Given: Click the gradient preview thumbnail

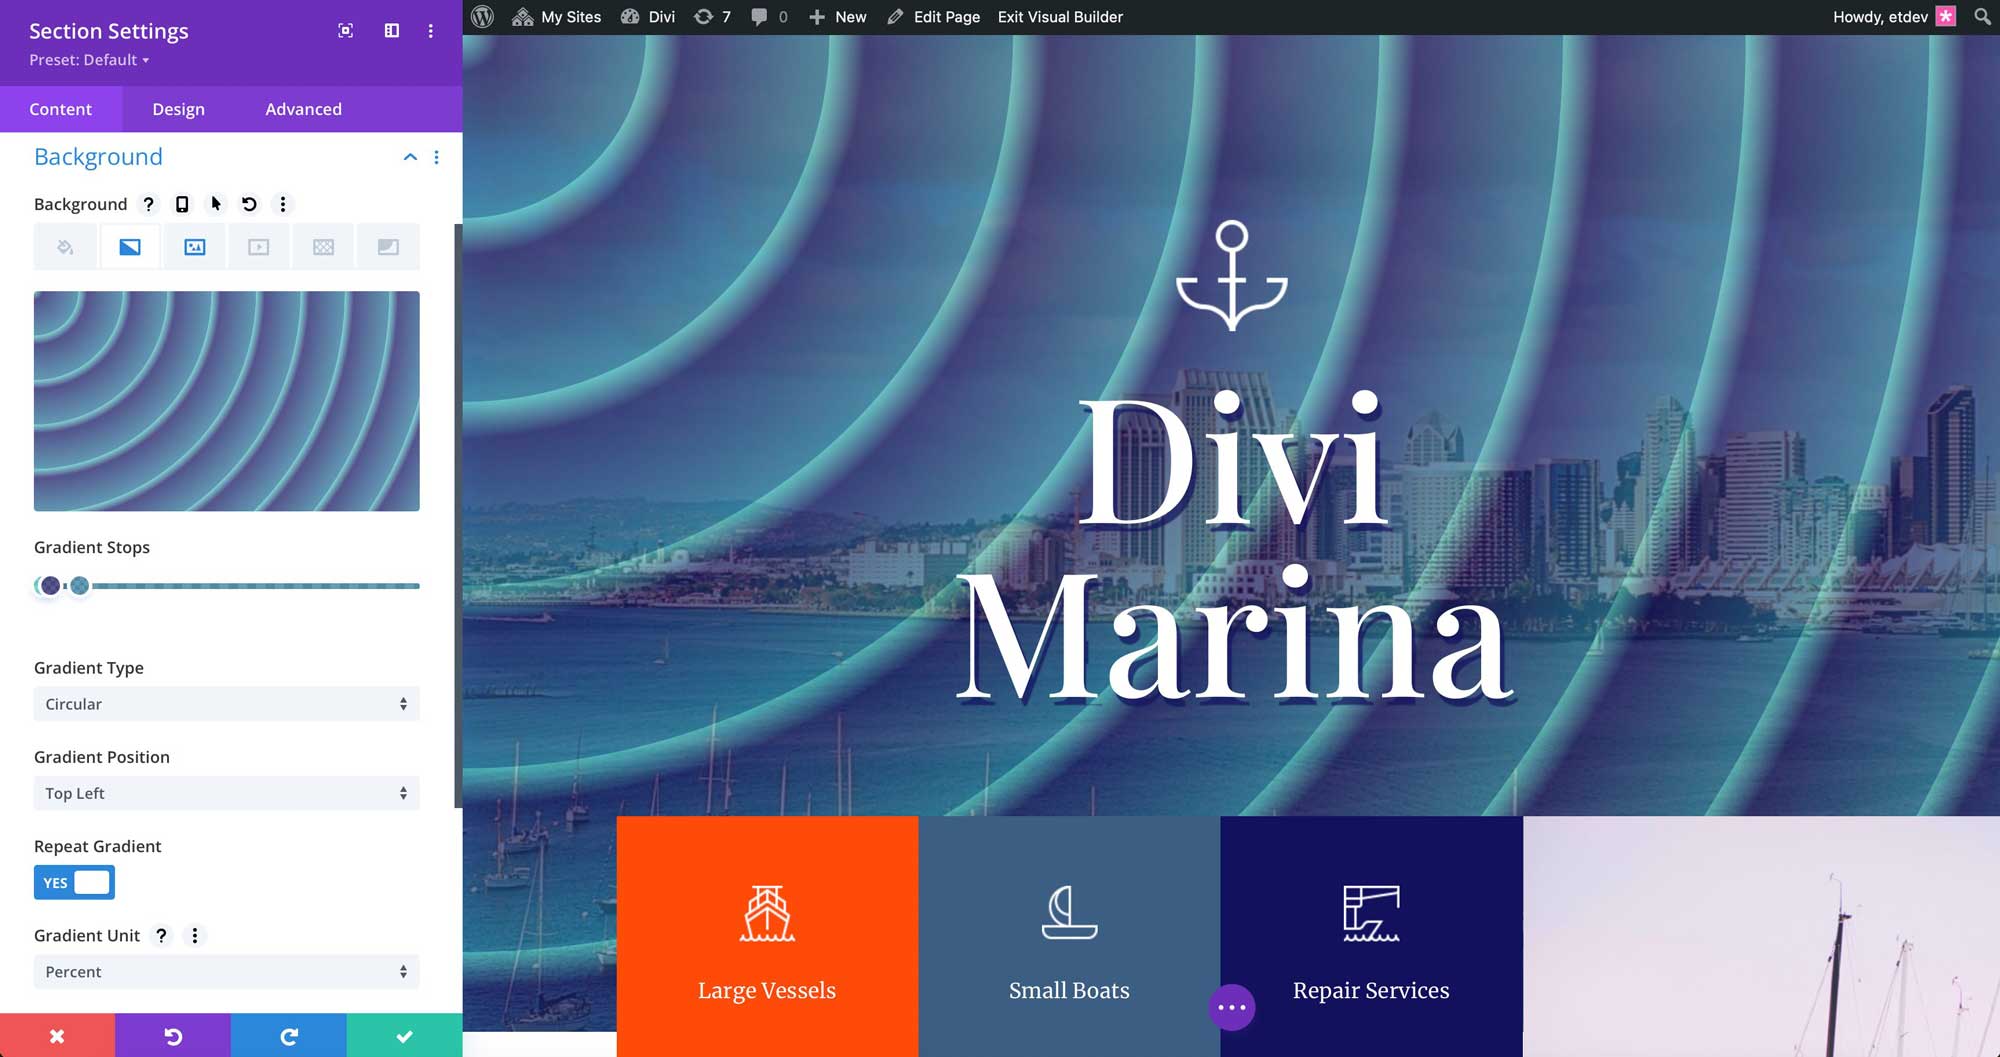Looking at the screenshot, I should pyautogui.click(x=226, y=400).
